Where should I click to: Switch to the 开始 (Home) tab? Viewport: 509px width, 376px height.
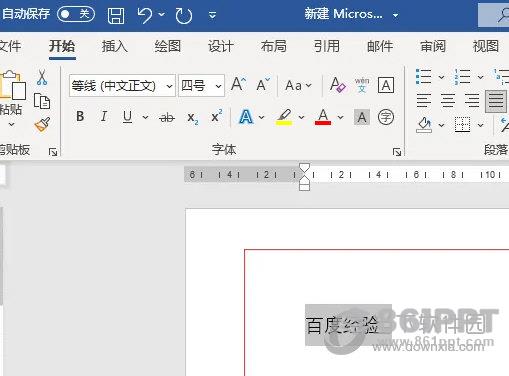point(62,46)
